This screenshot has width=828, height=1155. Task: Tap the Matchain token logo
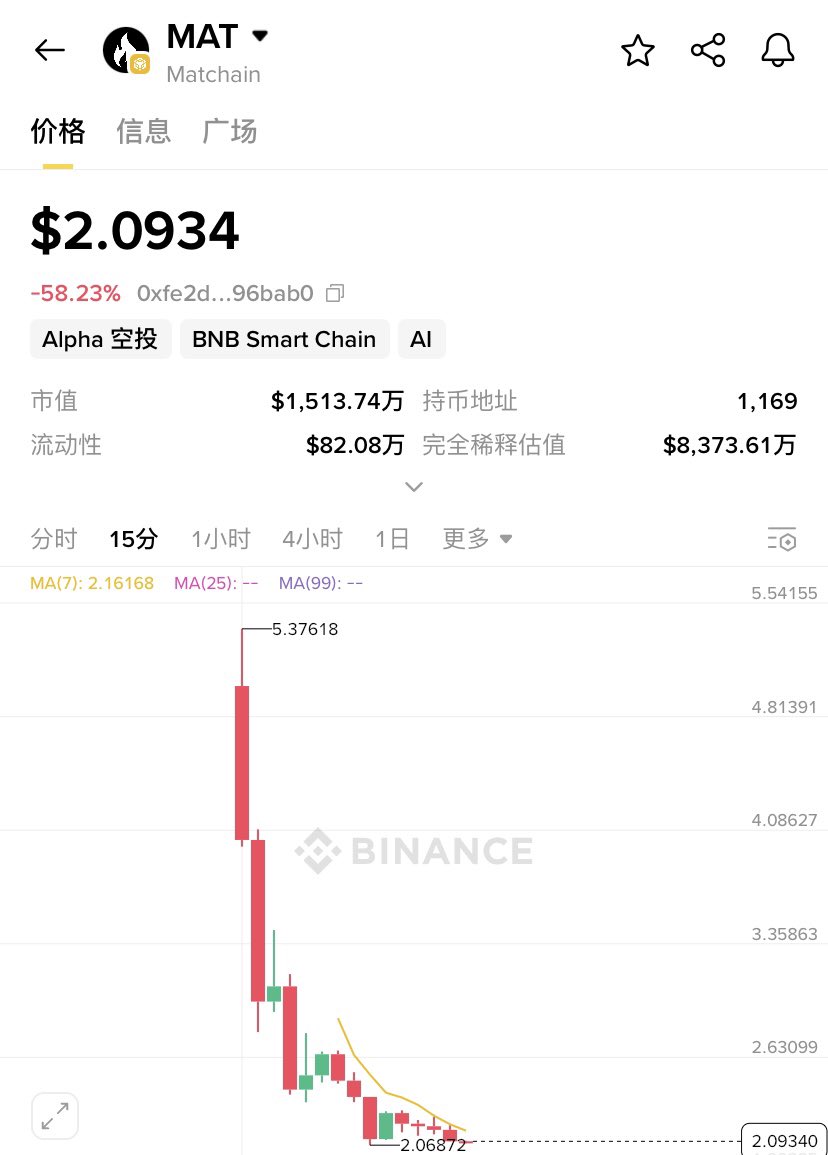pyautogui.click(x=127, y=51)
